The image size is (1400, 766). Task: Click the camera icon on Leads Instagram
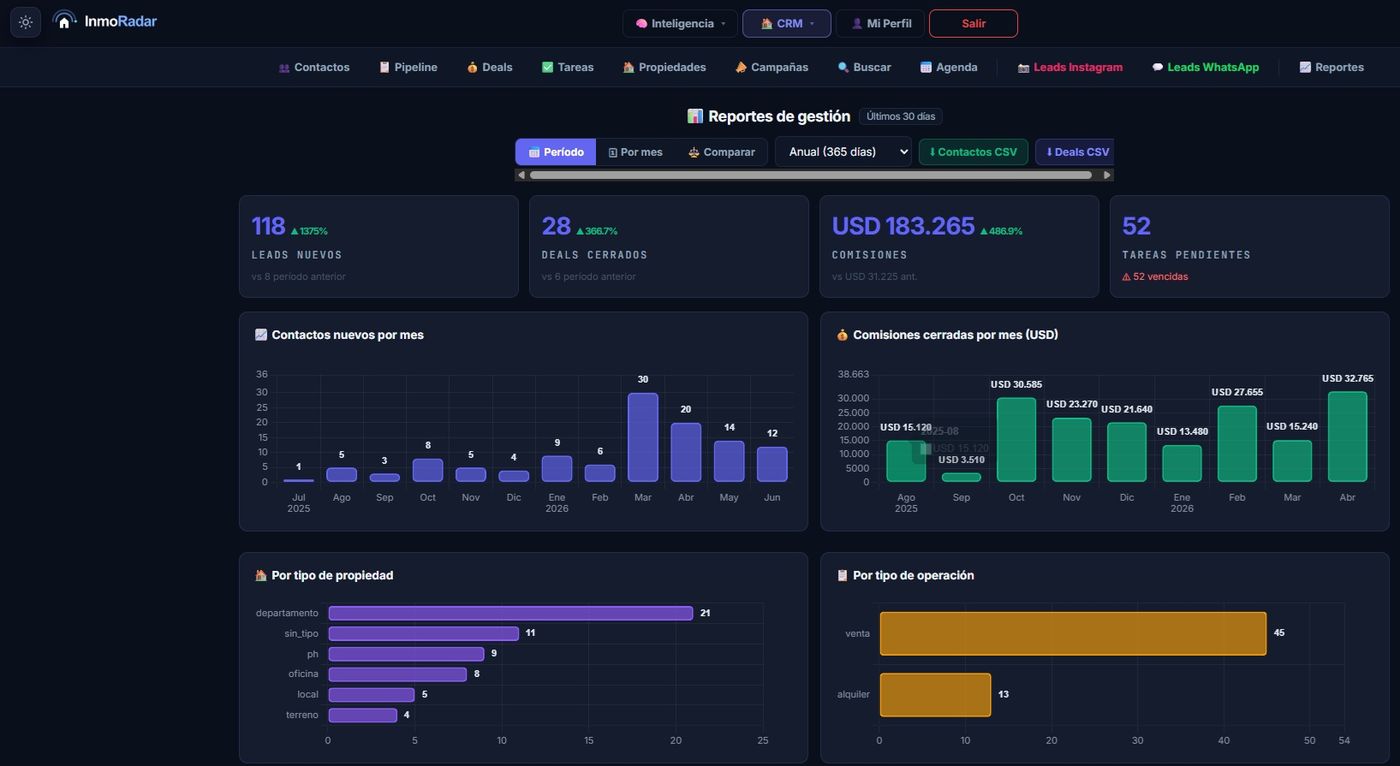coord(1023,68)
